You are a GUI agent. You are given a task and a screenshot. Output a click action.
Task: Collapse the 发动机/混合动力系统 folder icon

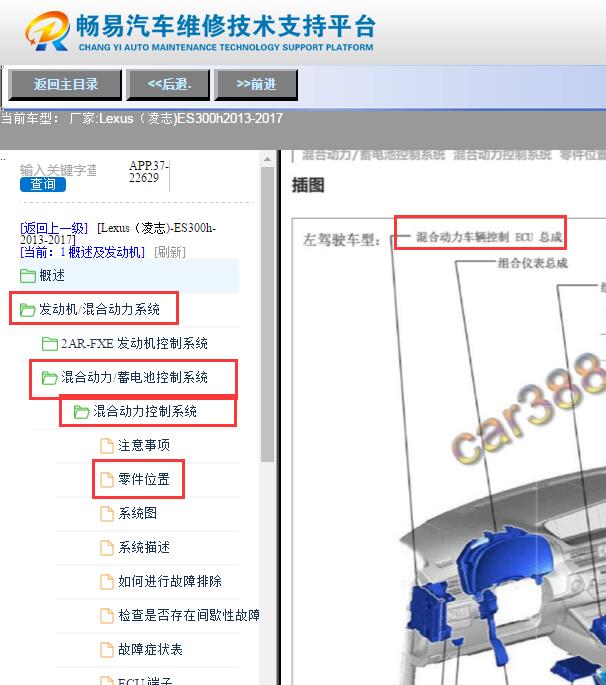(28, 310)
